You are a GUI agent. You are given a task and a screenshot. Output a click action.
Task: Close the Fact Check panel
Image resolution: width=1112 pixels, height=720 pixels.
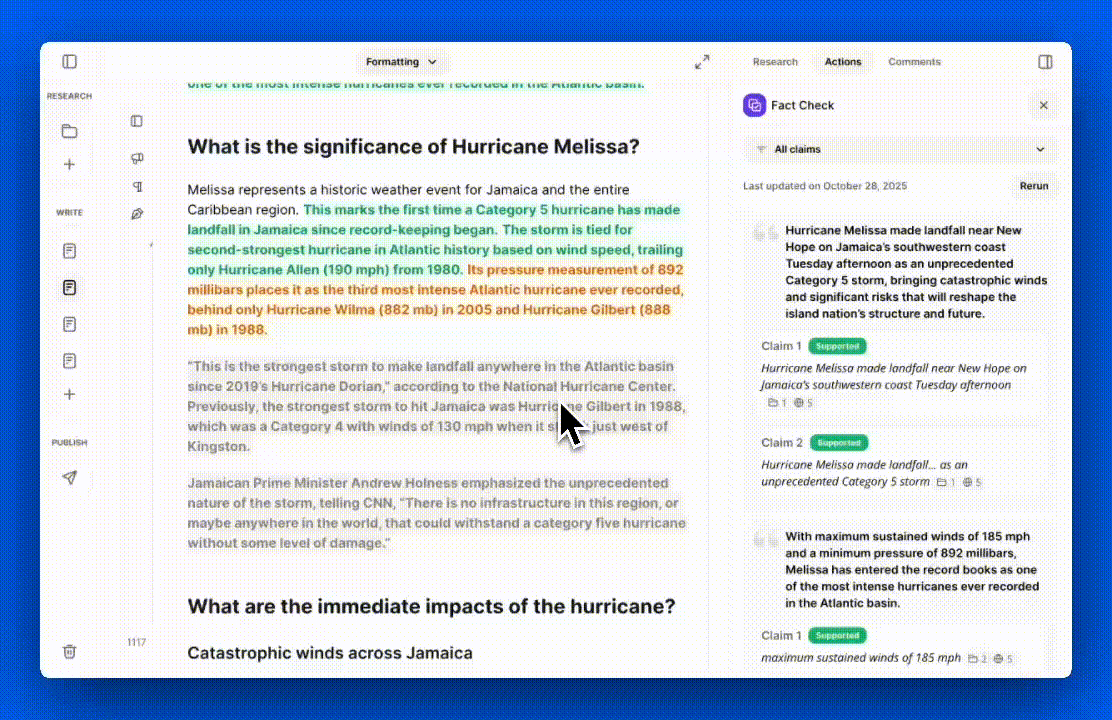tap(1044, 105)
